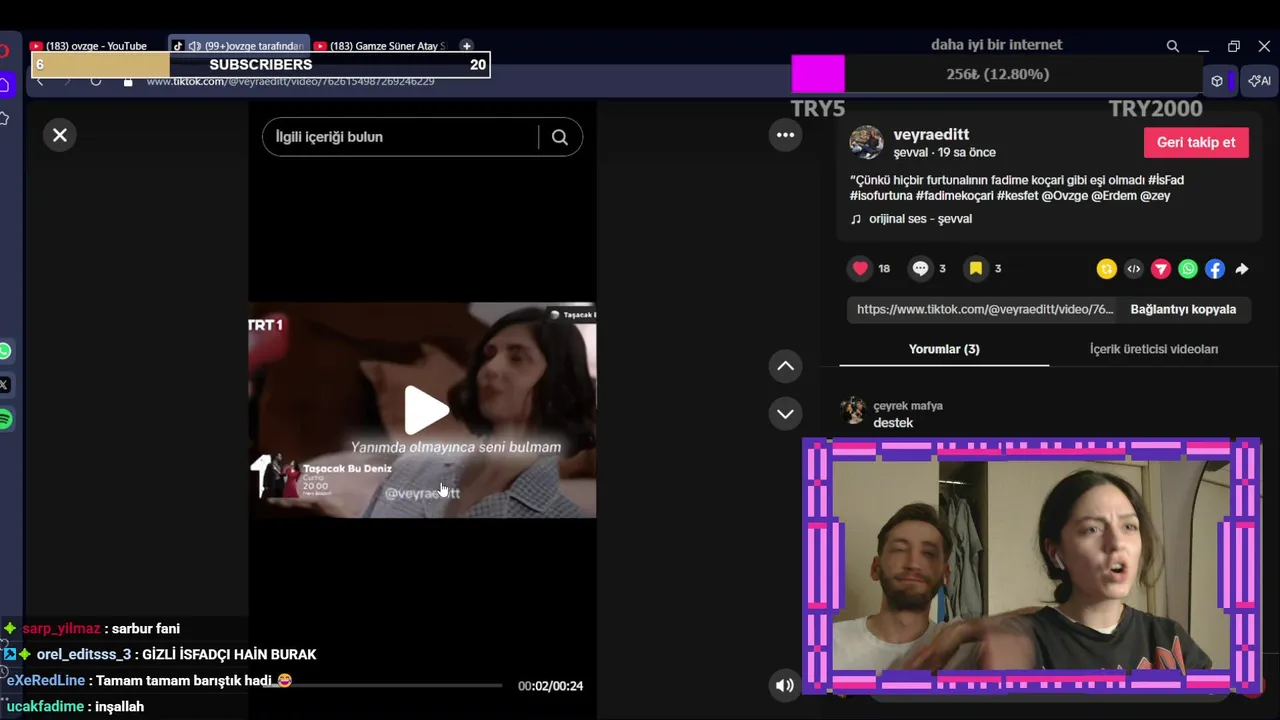Send to friends via red paper-plane icon

(1160, 269)
